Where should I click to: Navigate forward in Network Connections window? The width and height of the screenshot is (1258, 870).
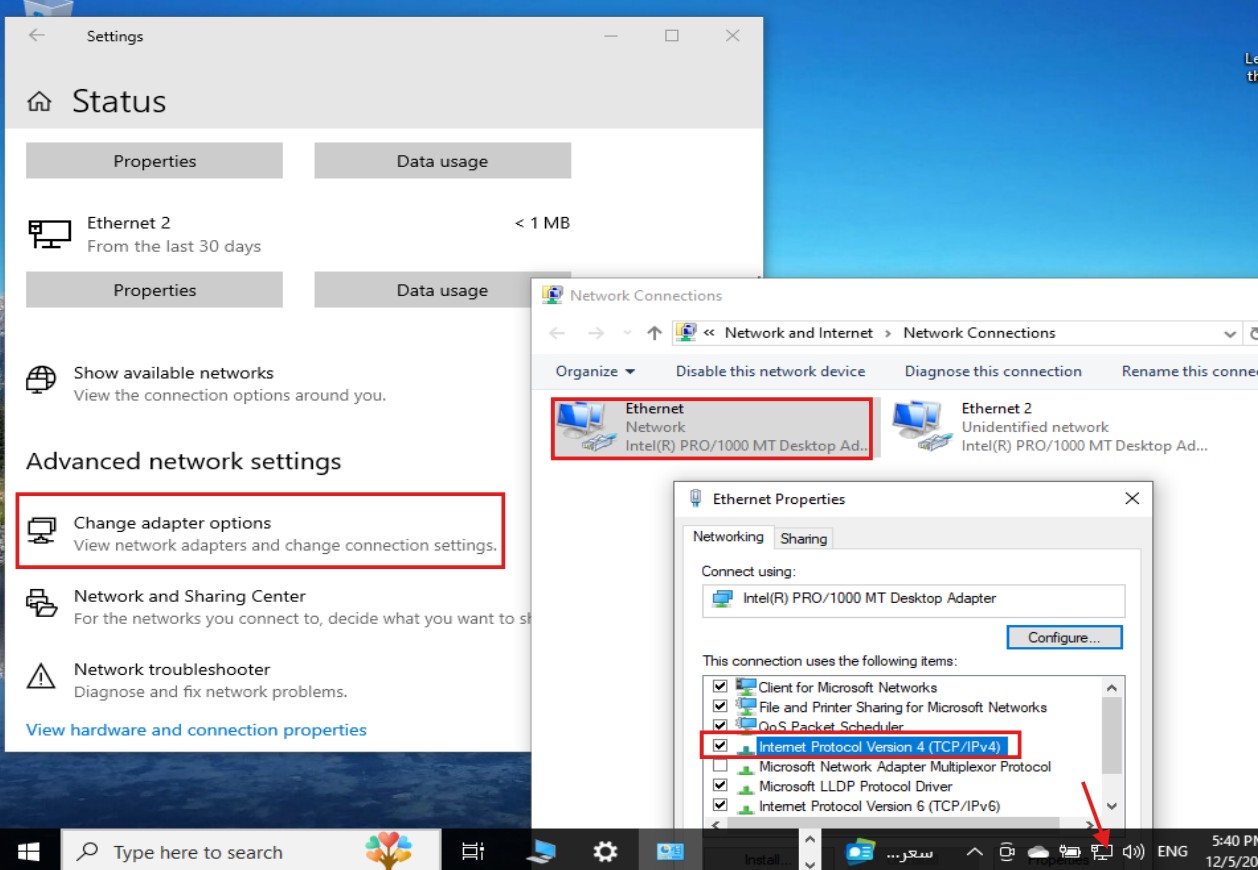tap(596, 333)
